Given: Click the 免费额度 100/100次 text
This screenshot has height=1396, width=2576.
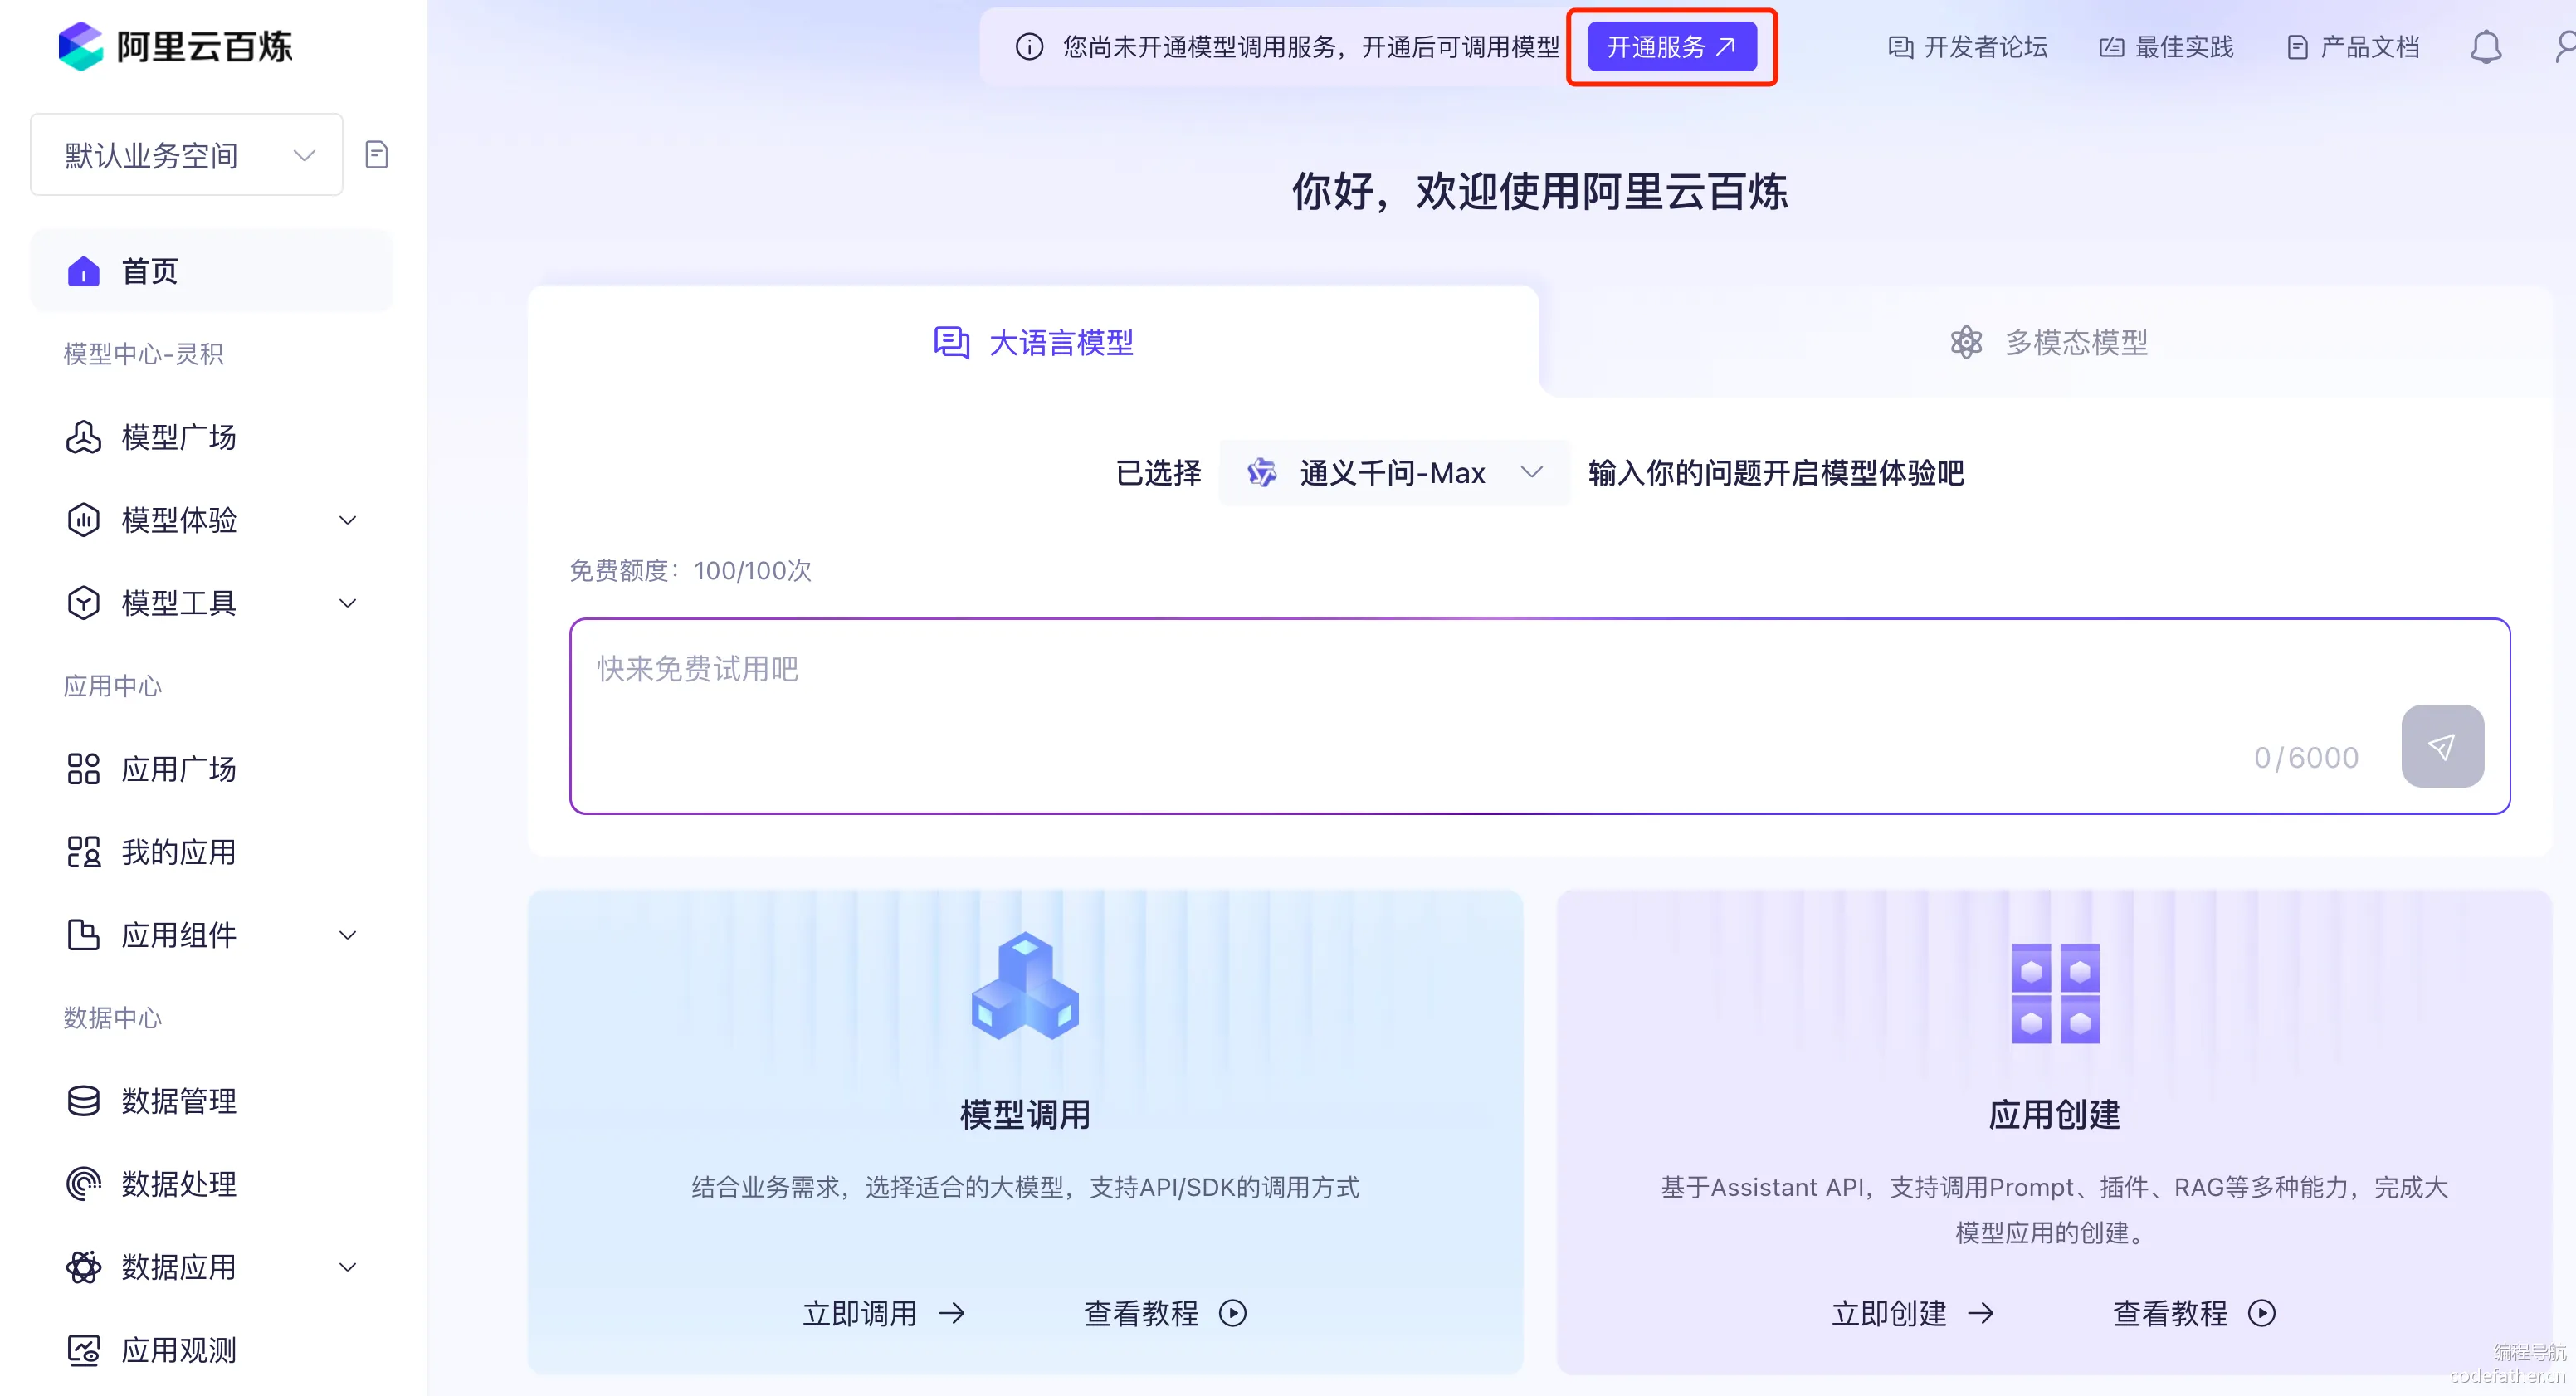Looking at the screenshot, I should [690, 570].
